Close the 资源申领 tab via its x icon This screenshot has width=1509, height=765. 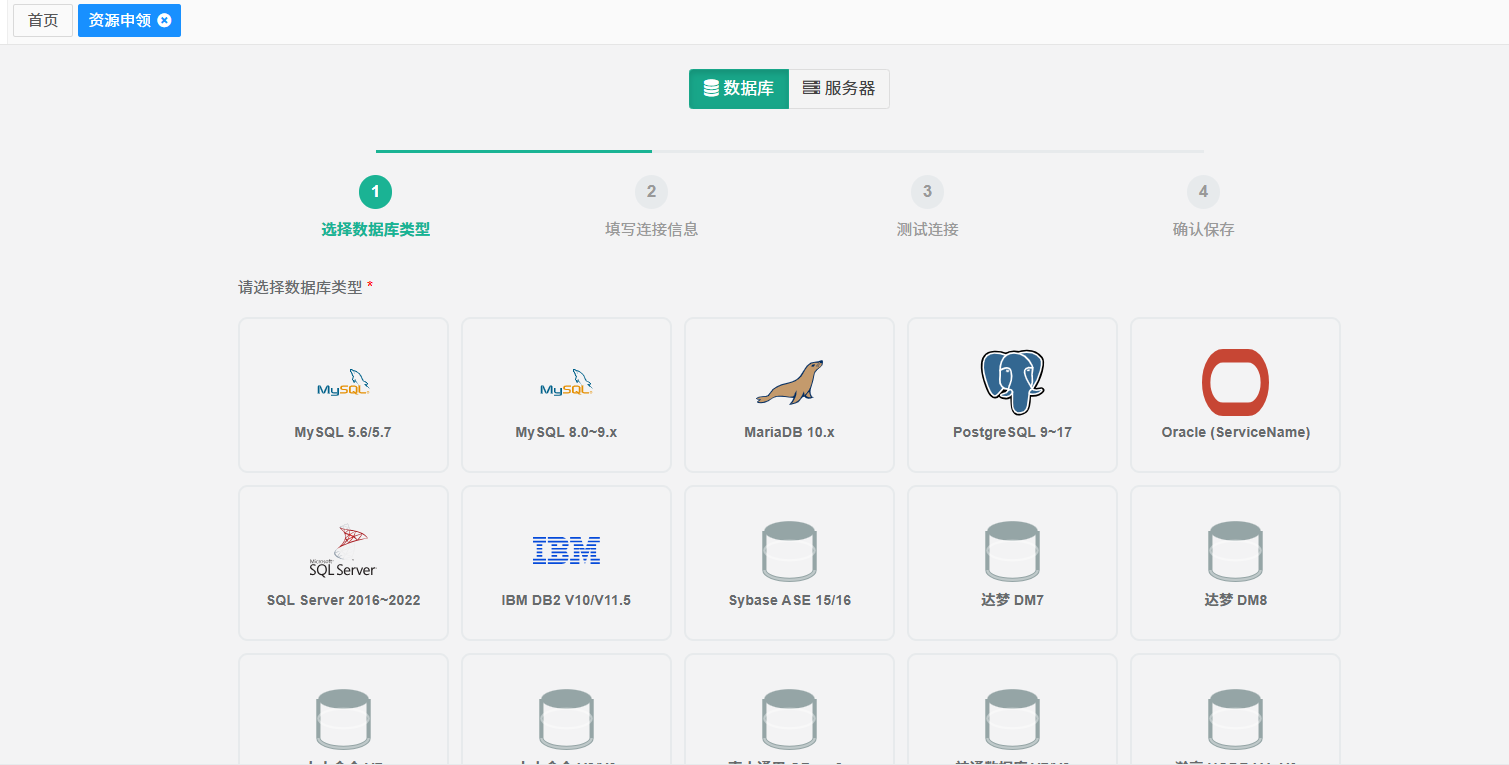pos(165,20)
